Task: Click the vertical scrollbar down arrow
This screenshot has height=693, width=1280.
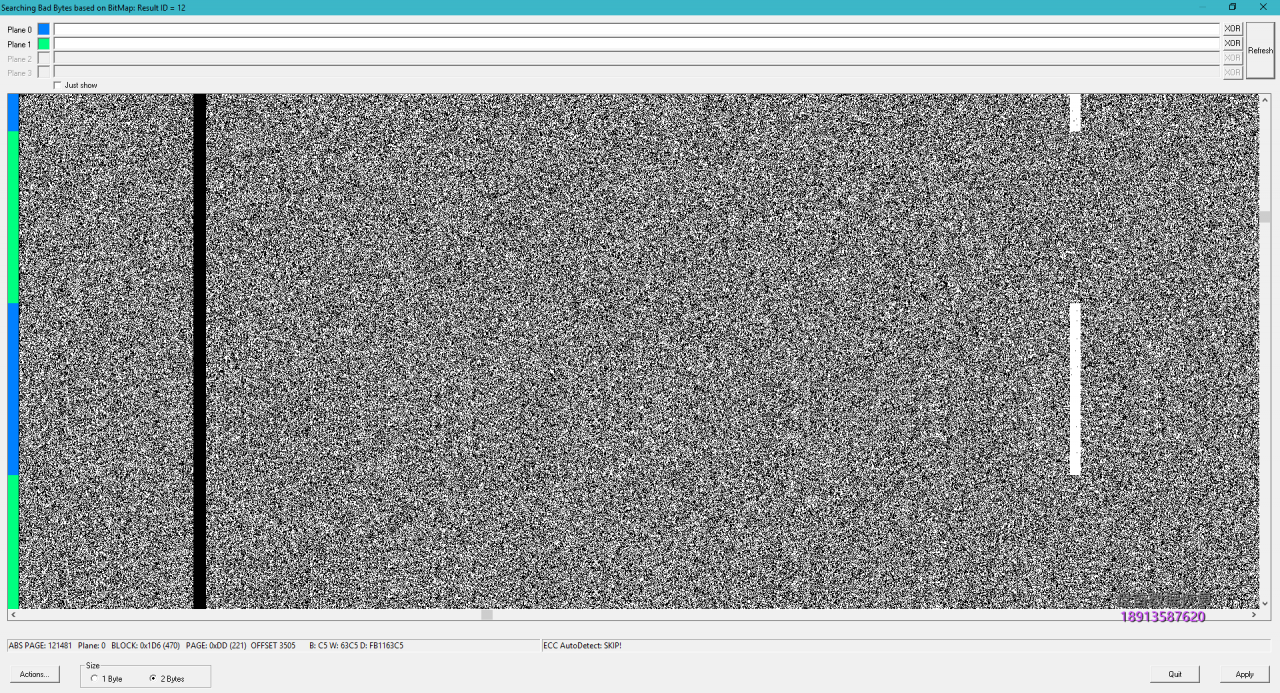Action: tap(1265, 604)
